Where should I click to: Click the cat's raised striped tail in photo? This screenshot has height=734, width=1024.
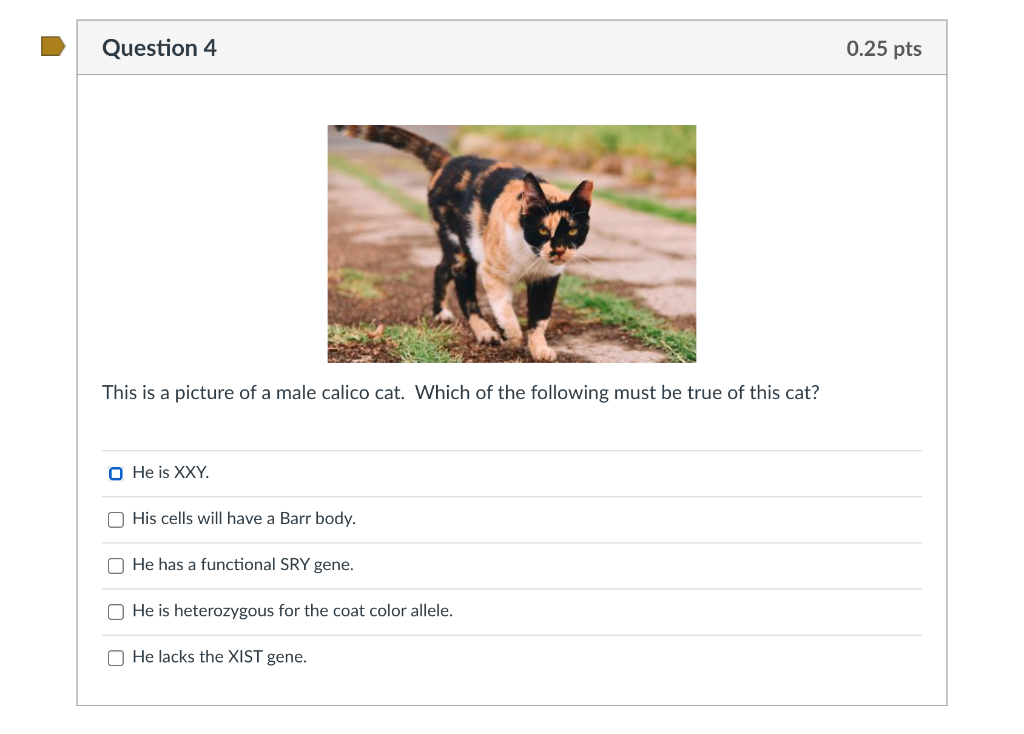398,143
